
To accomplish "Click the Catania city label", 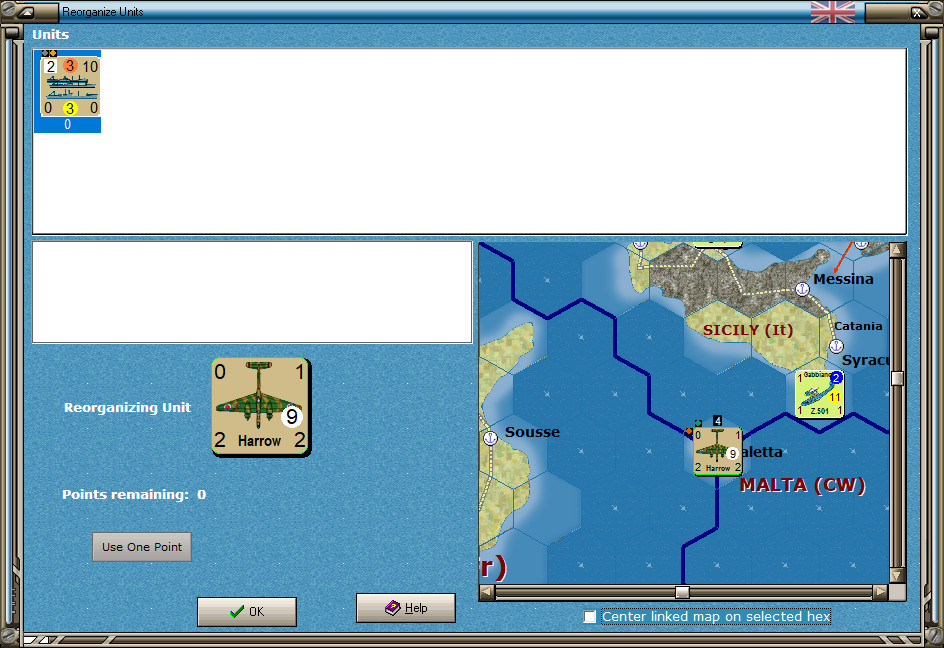I will [x=858, y=326].
